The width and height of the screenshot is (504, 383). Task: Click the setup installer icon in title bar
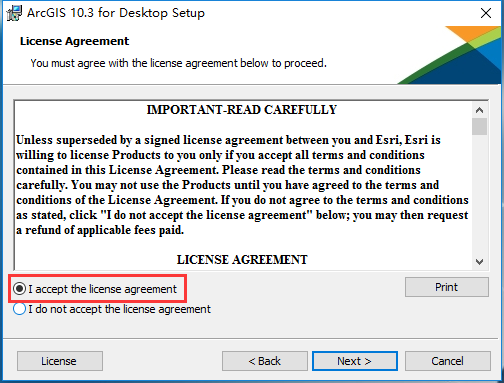click(14, 13)
